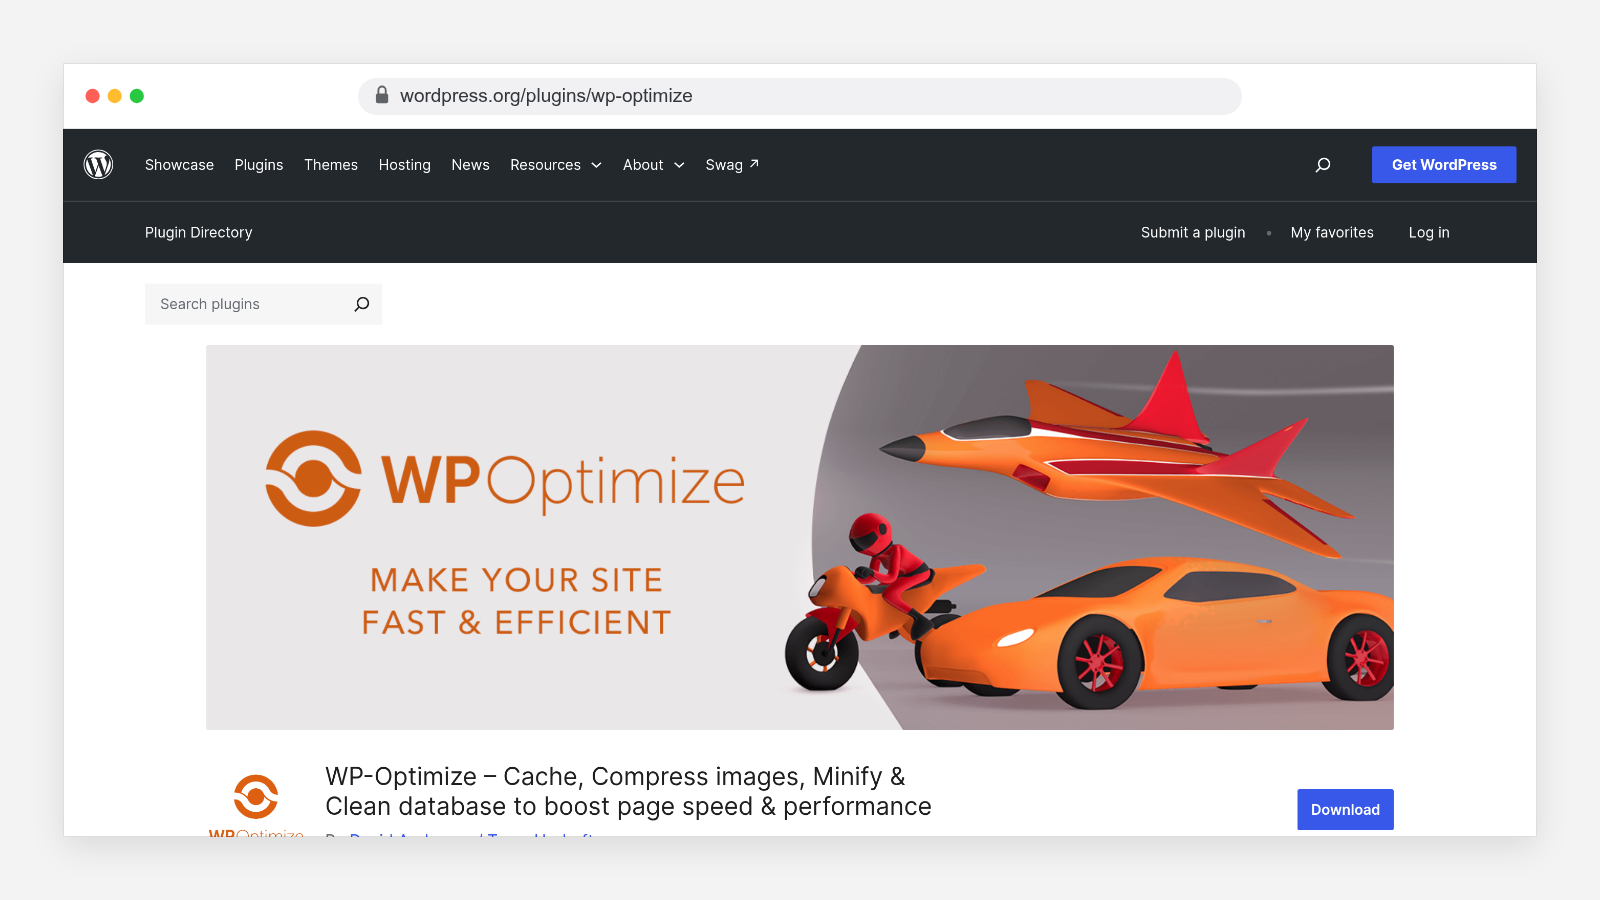Click the WP-Optimize plugin logo icon
The height and width of the screenshot is (900, 1600).
point(256,804)
